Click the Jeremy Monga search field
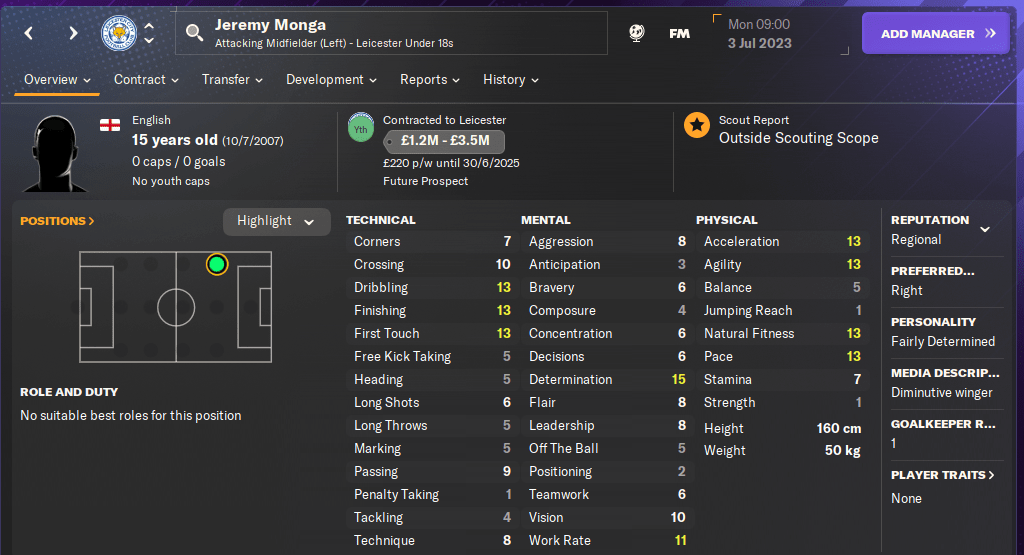Image resolution: width=1024 pixels, height=555 pixels. [x=400, y=33]
